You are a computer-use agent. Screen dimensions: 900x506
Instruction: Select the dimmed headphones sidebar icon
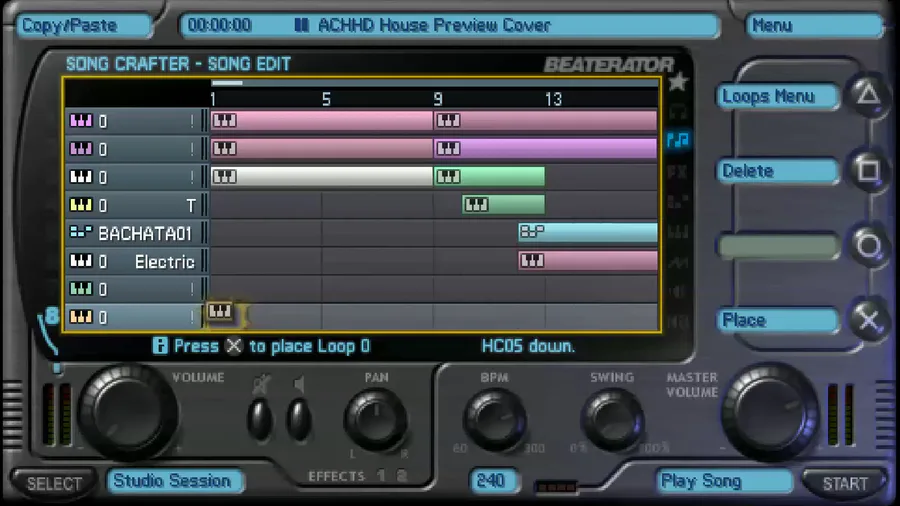(678, 111)
